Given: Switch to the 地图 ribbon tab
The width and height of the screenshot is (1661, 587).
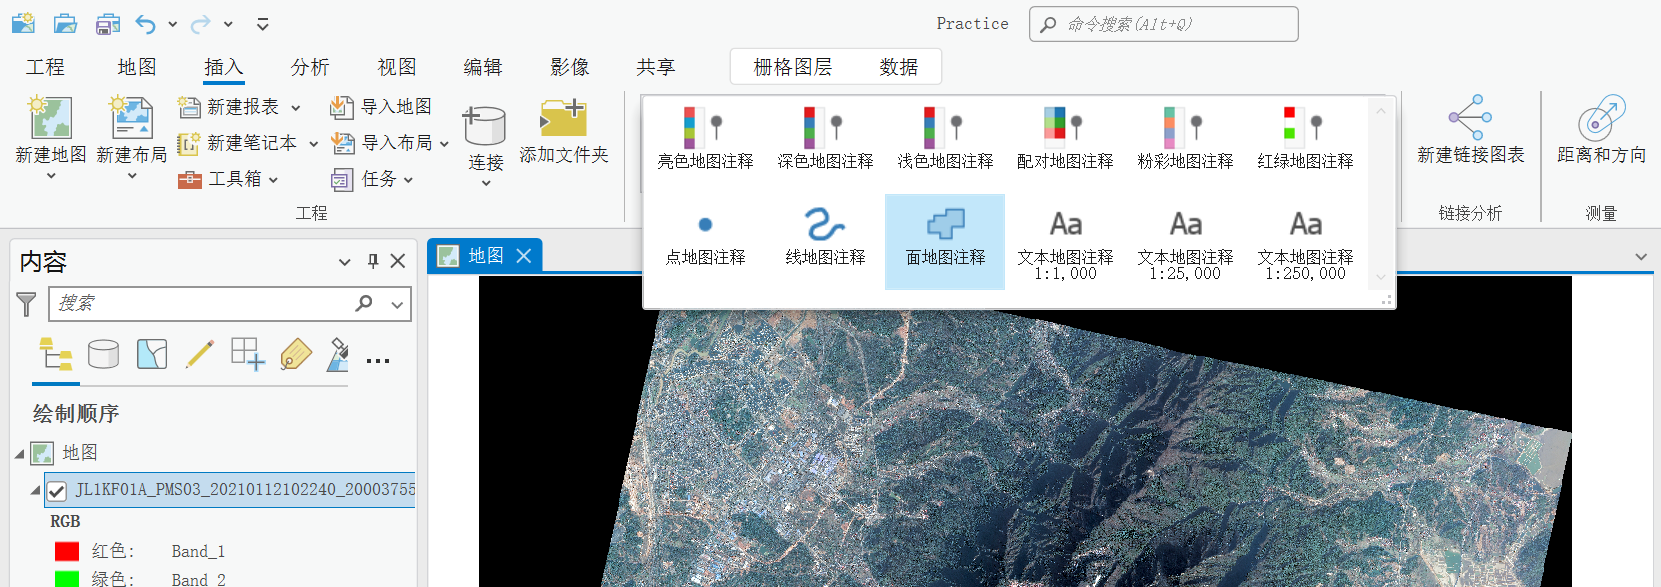Looking at the screenshot, I should (x=137, y=67).
